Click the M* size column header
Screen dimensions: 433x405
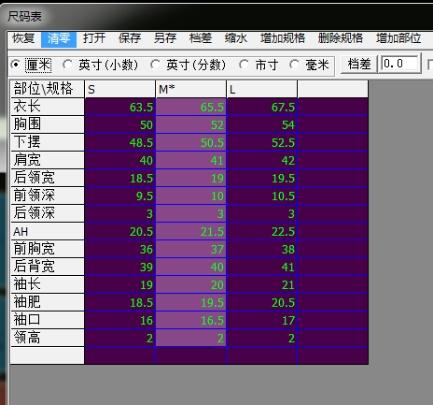point(191,89)
